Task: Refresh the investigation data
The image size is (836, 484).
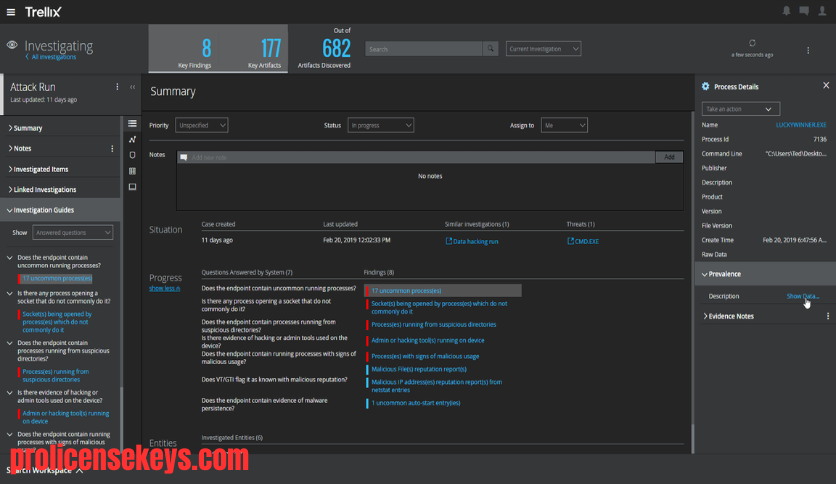Action: [x=752, y=43]
